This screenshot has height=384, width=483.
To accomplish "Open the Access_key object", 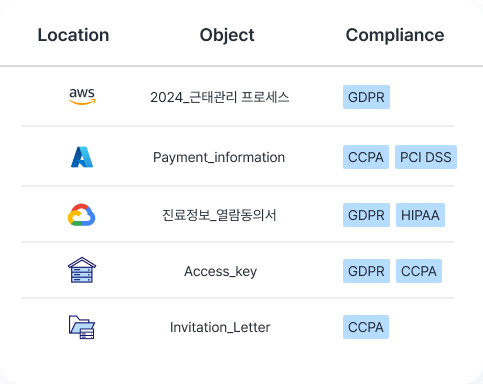I will [220, 271].
